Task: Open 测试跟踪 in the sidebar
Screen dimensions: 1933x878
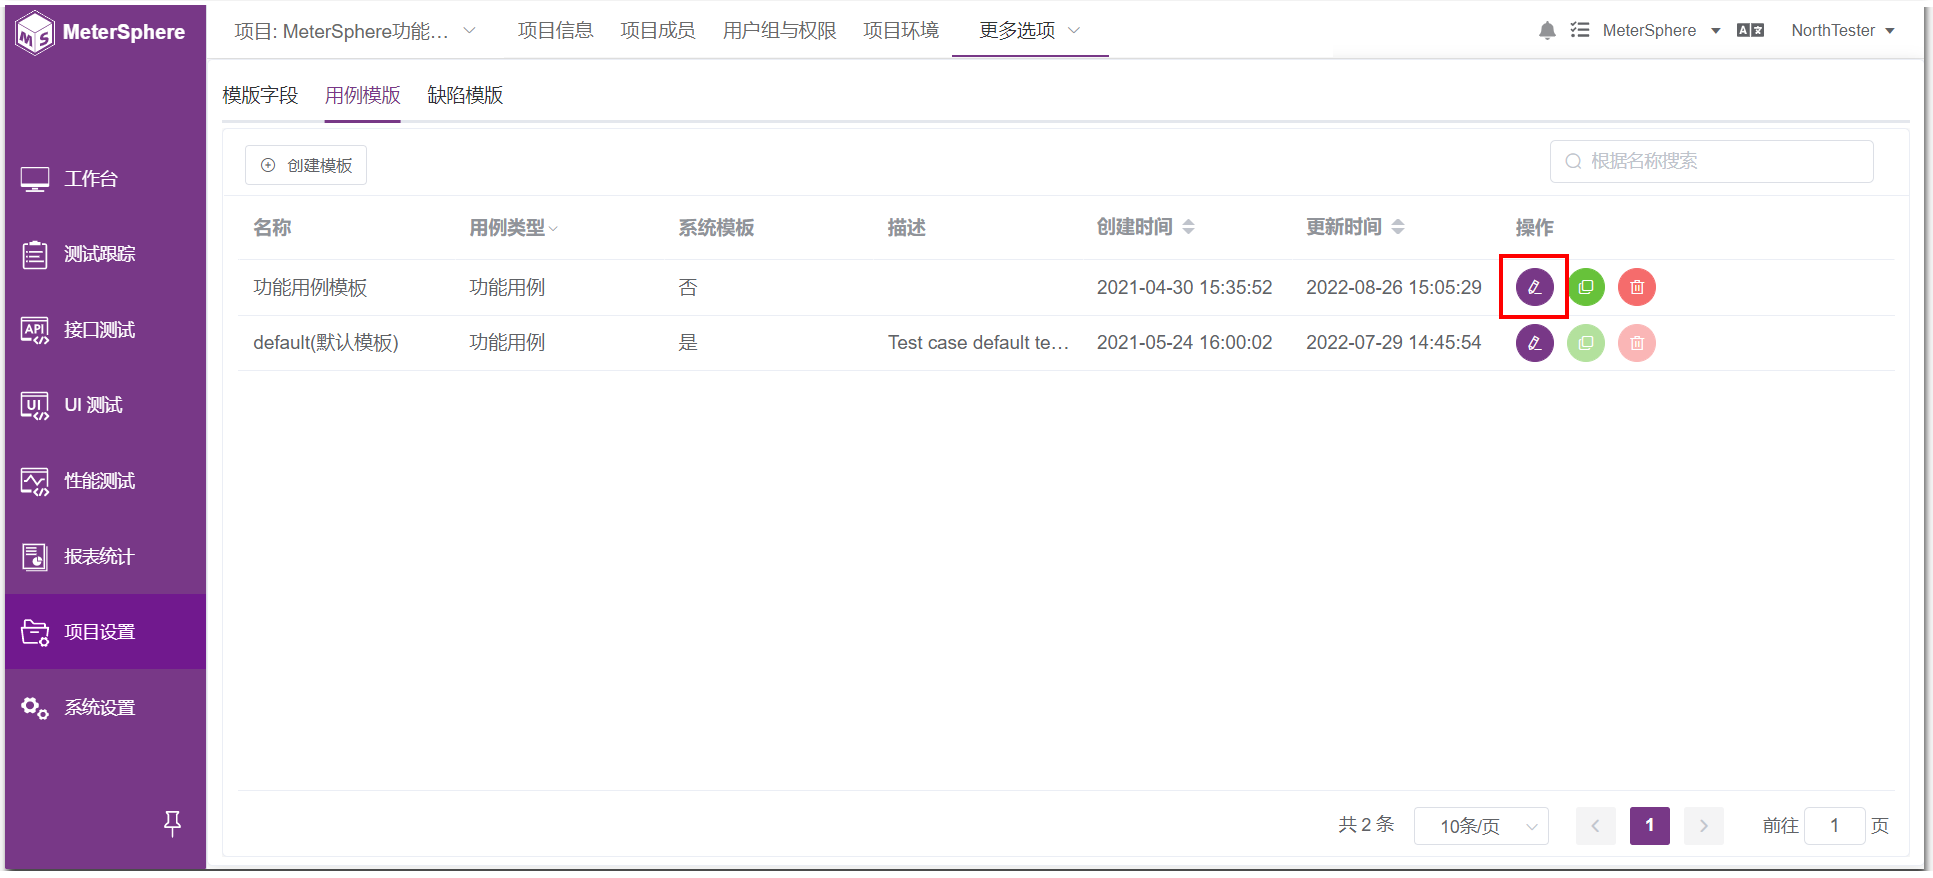Action: (105, 254)
